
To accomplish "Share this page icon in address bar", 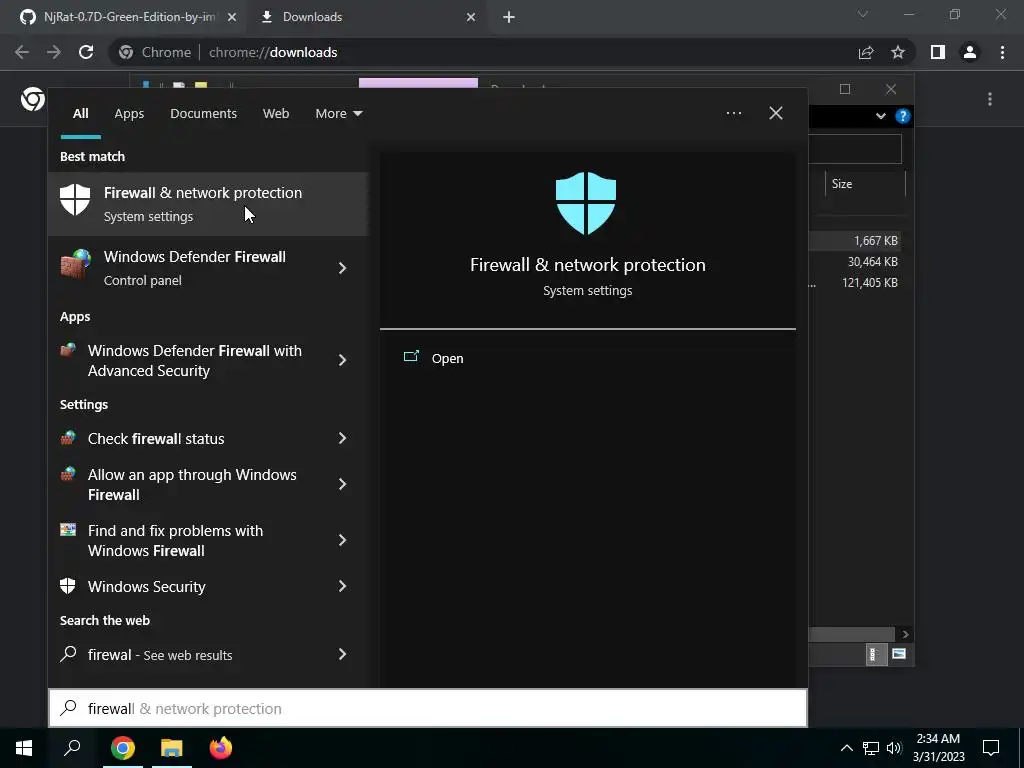I will click(866, 52).
